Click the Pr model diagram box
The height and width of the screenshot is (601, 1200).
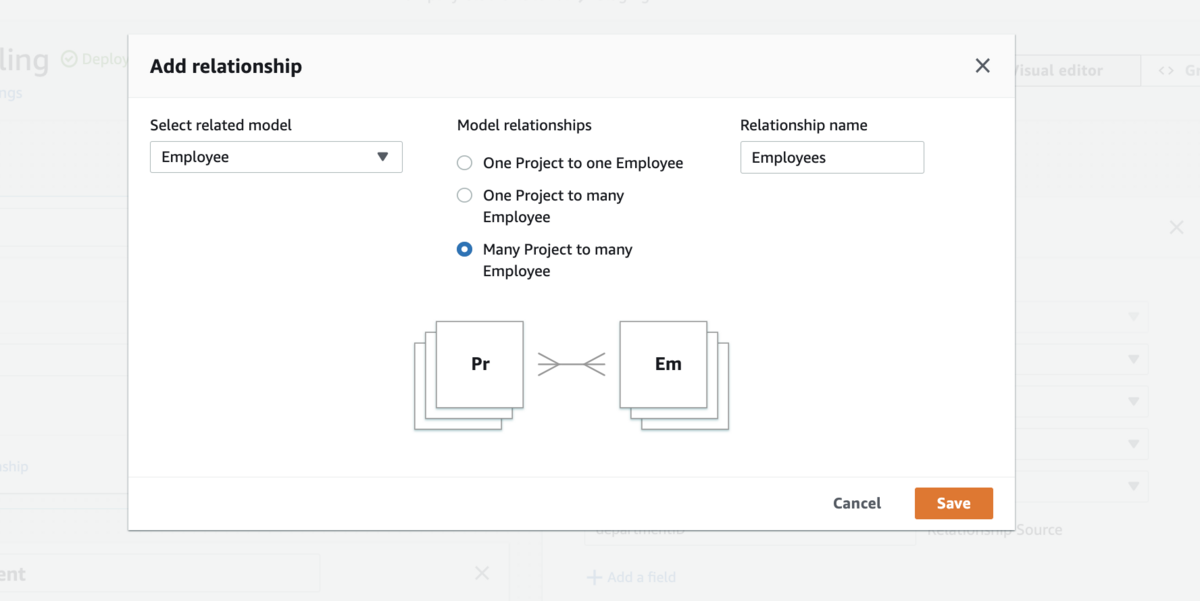[480, 364]
